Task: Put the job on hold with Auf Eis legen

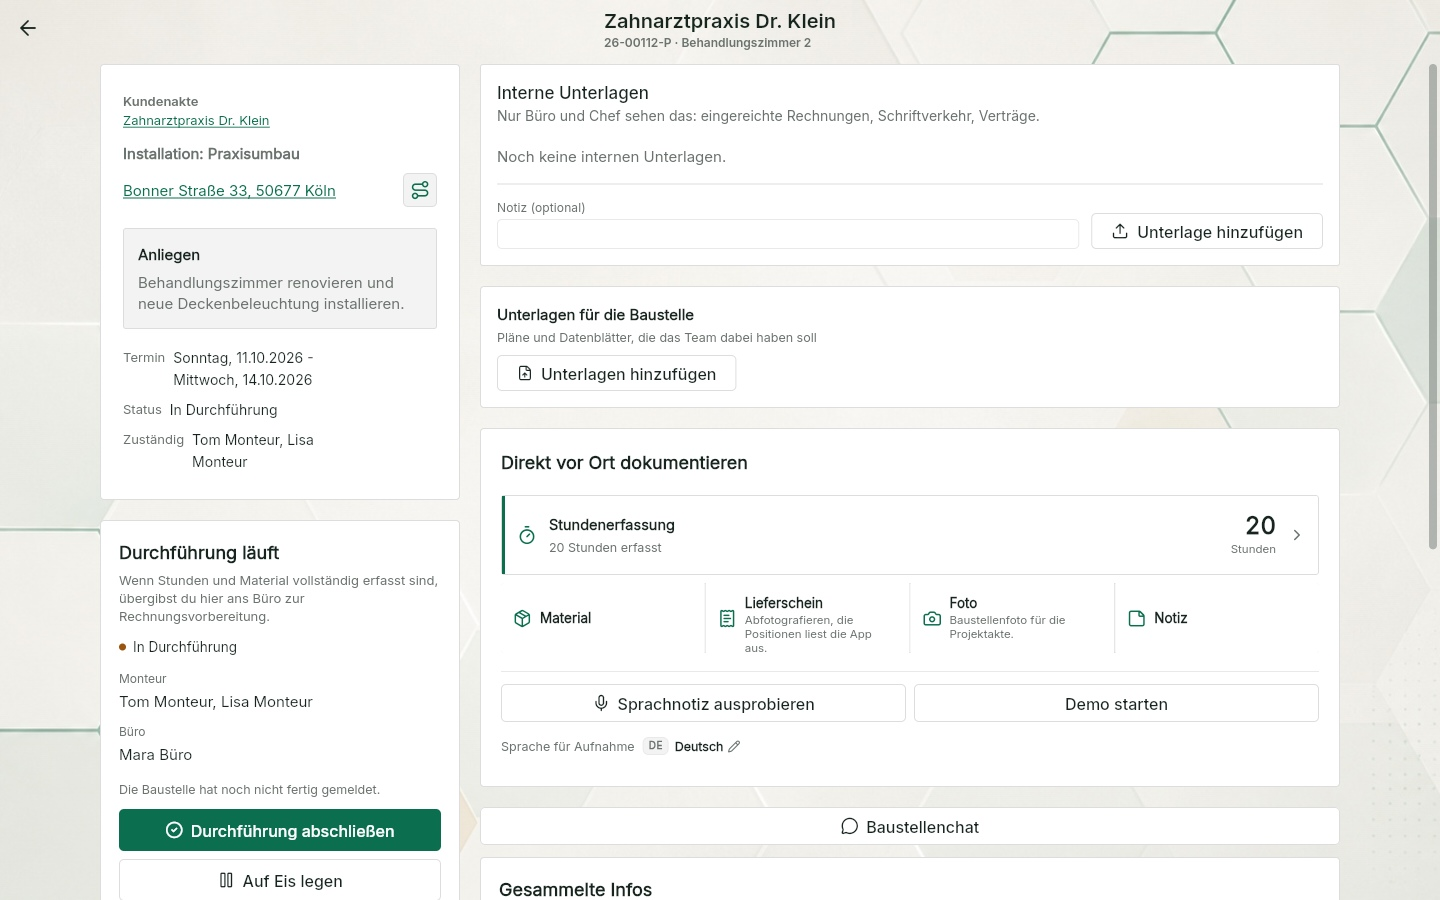Action: click(280, 880)
